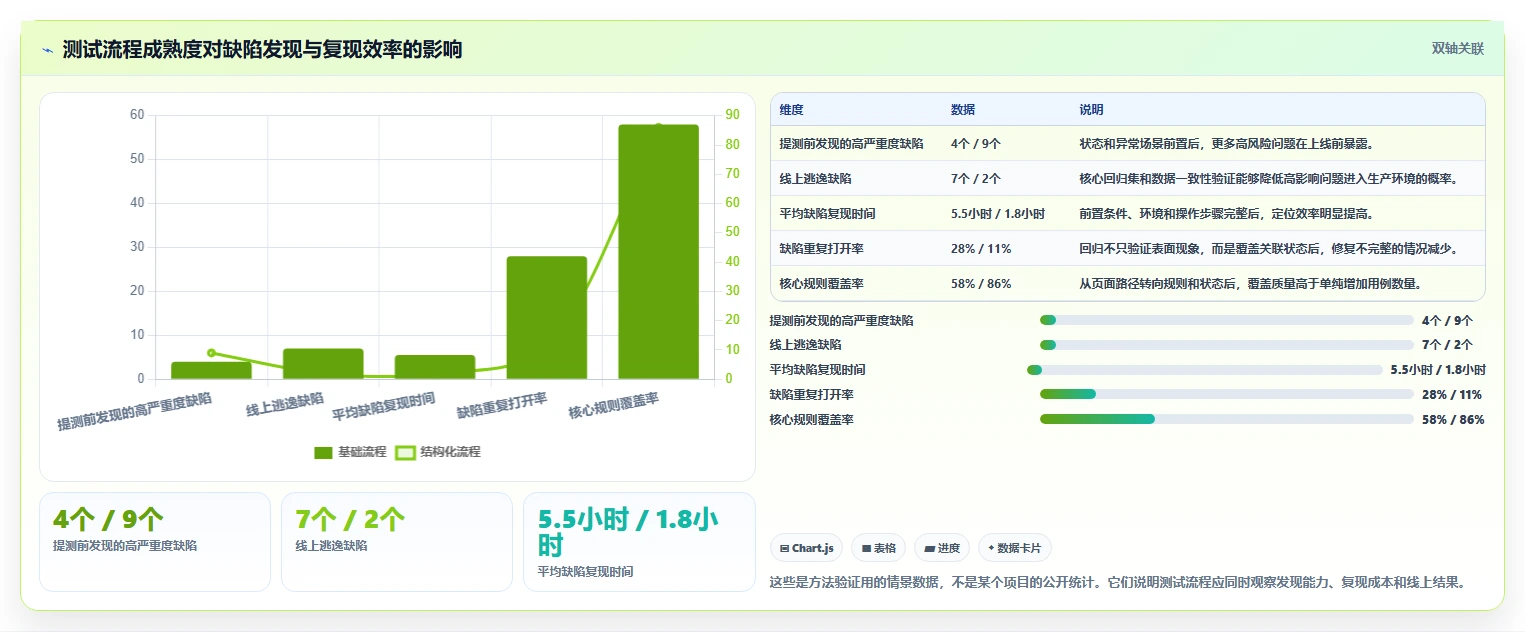Image resolution: width=1525 pixels, height=632 pixels.
Task: Click the 平均缺陷复现时间 progress bar
Action: point(1205,370)
